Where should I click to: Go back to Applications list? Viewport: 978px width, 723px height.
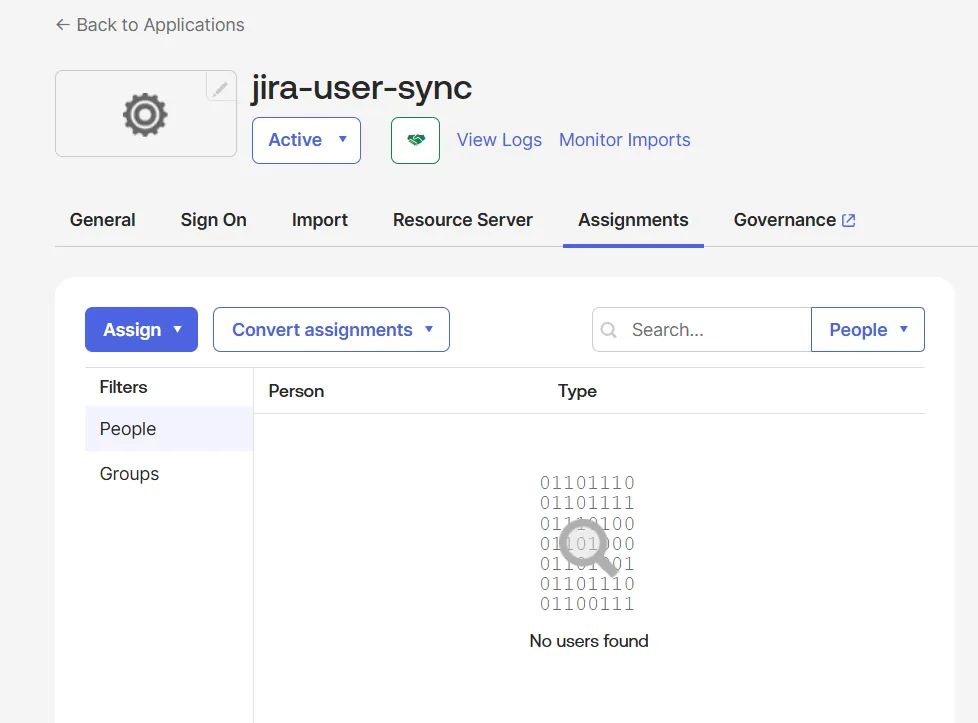[x=150, y=25]
